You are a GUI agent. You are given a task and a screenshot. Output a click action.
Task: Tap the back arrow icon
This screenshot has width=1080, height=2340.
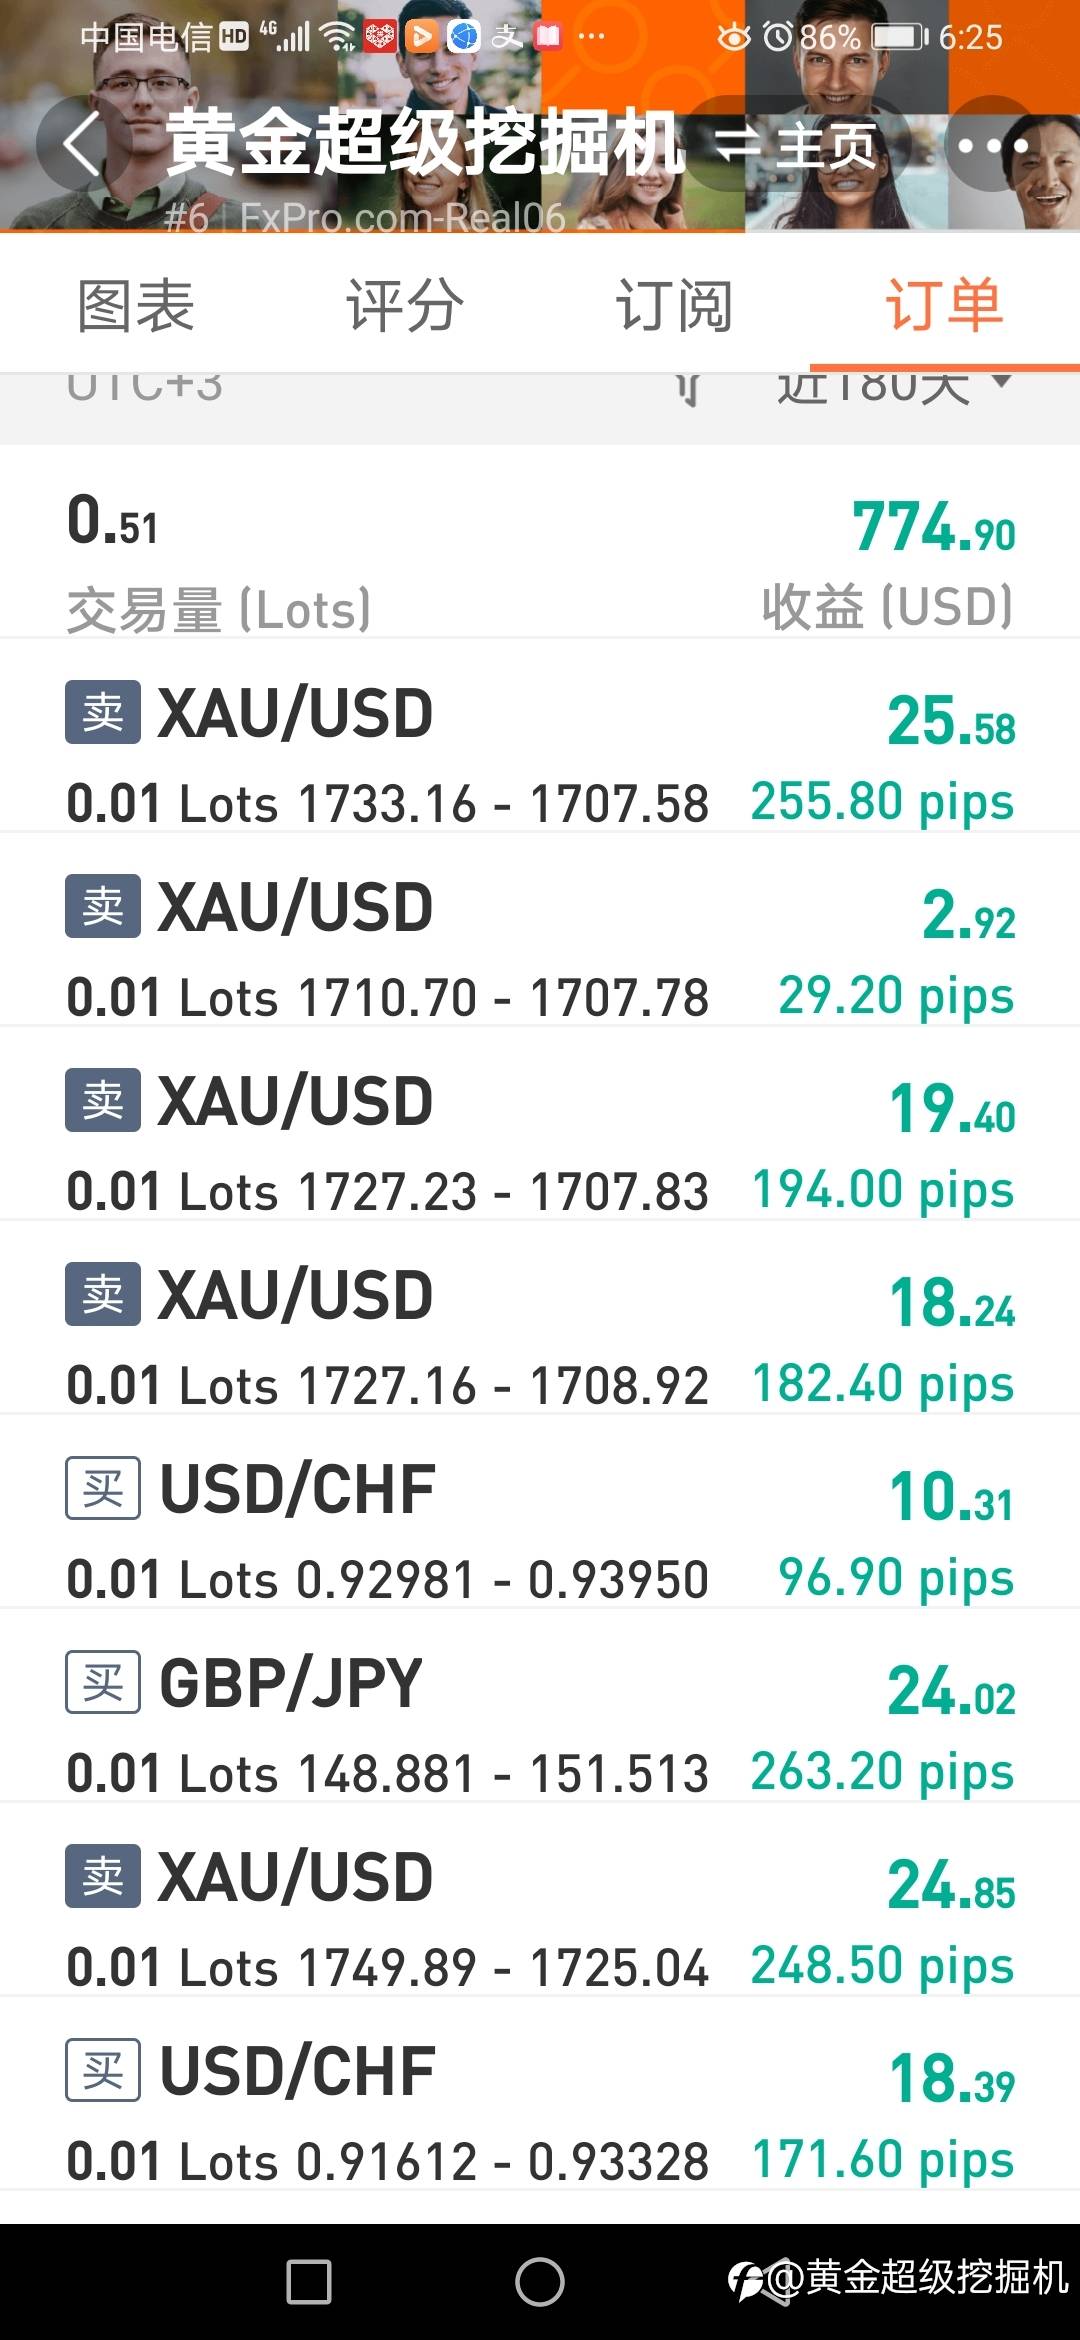pyautogui.click(x=82, y=145)
